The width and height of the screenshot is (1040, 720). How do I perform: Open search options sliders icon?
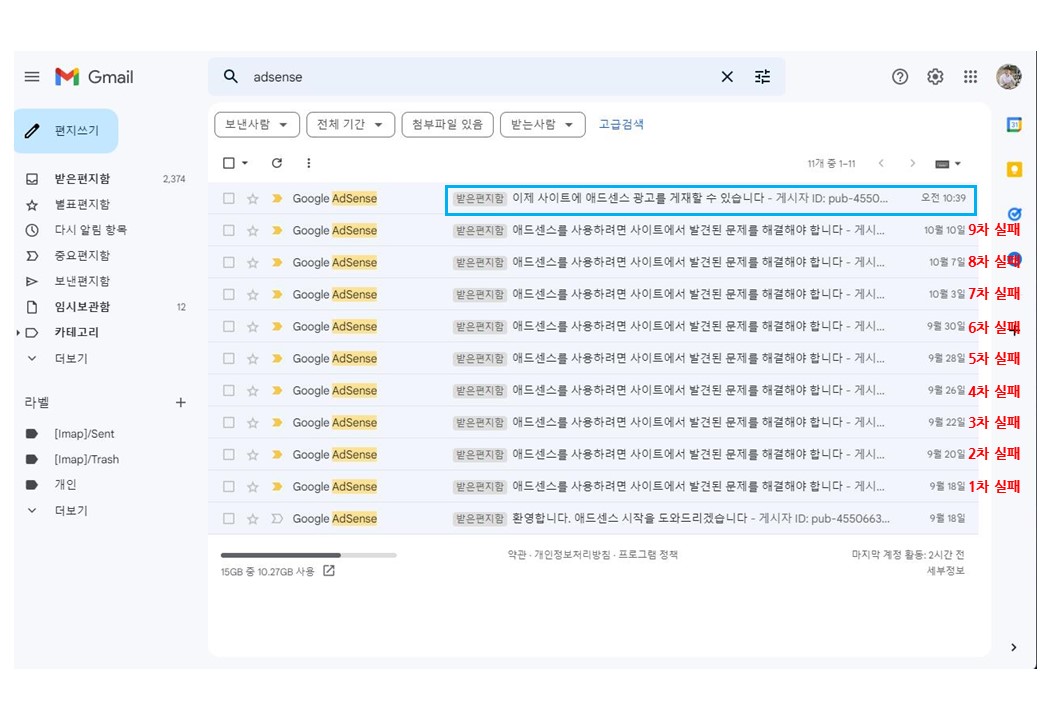[x=763, y=77]
